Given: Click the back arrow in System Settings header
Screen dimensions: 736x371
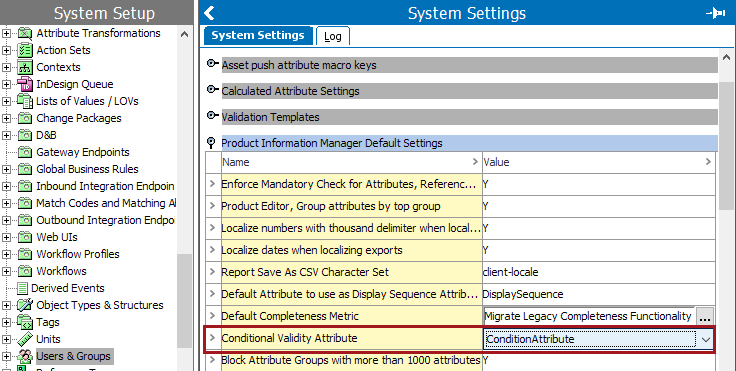Looking at the screenshot, I should click(x=209, y=13).
